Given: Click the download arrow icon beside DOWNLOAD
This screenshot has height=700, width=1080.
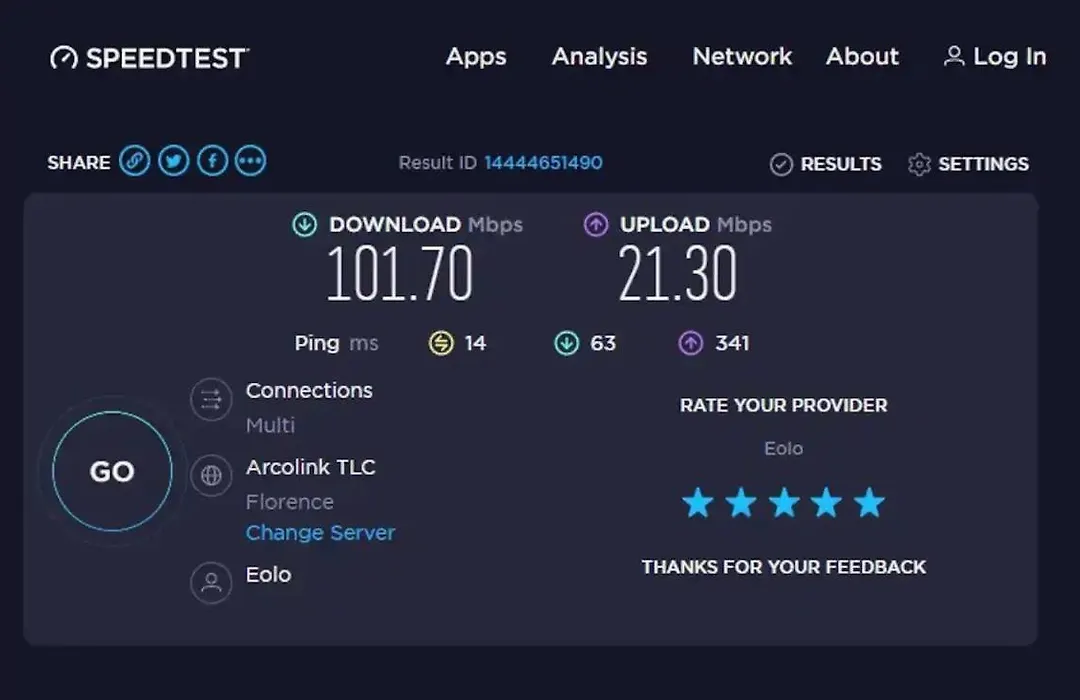Looking at the screenshot, I should 304,225.
